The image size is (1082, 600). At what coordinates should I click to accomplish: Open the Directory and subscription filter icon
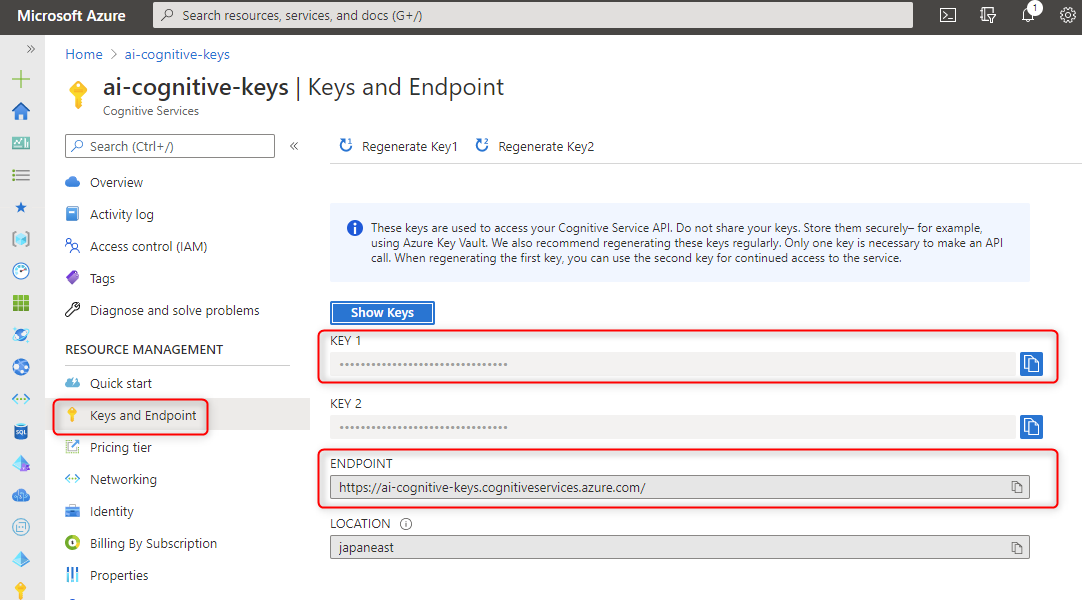tap(987, 15)
